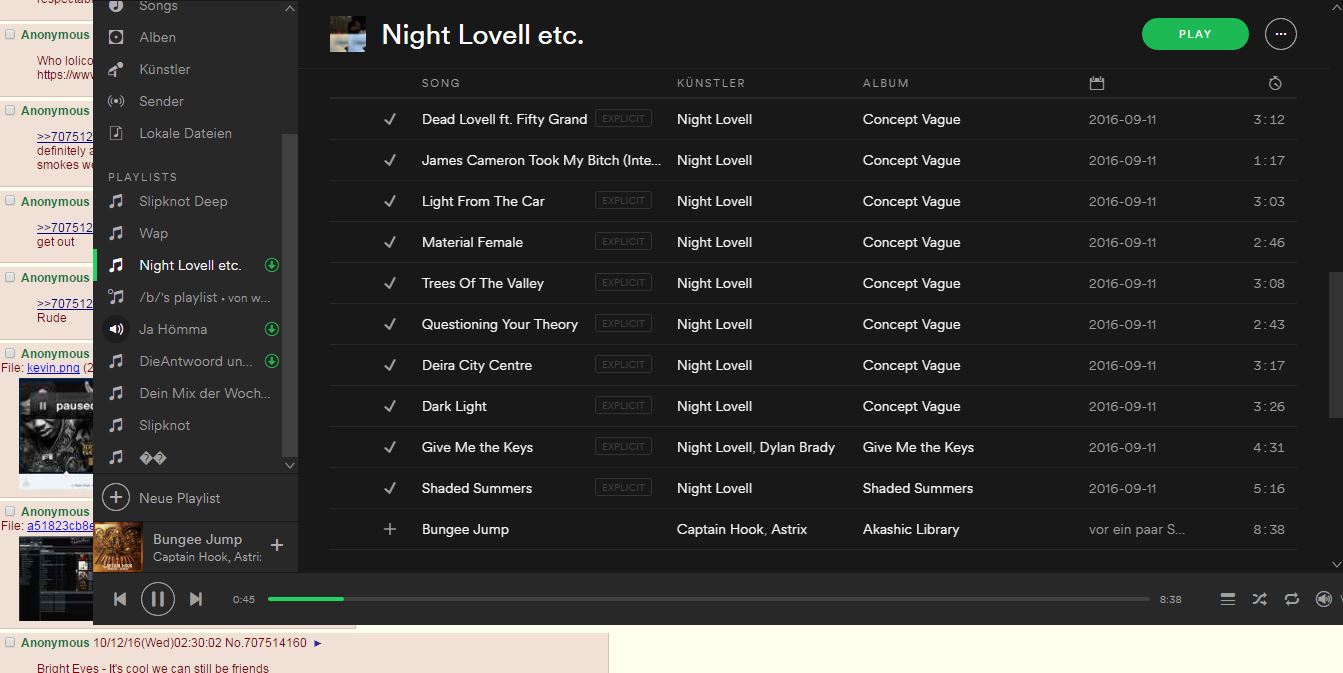Click the now playing Bungee Jump album art
1343x673 pixels.
click(118, 547)
